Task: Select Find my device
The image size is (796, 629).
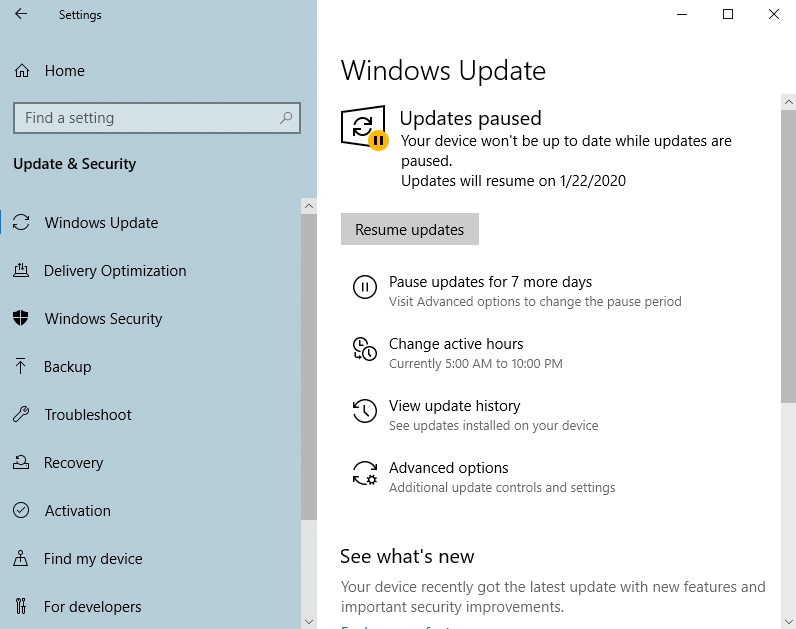Action: click(93, 558)
